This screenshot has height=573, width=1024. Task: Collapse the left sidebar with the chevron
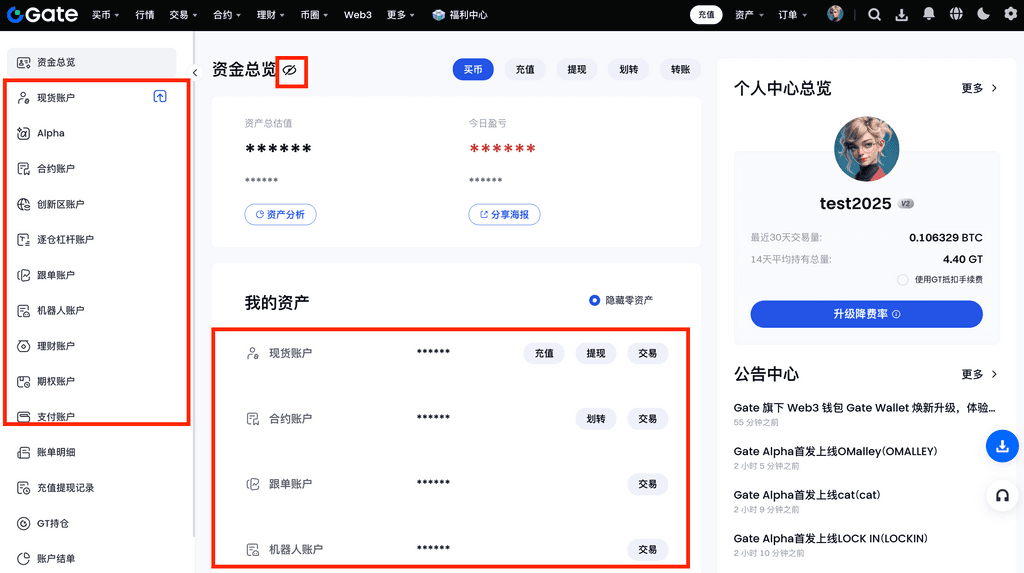tap(195, 72)
